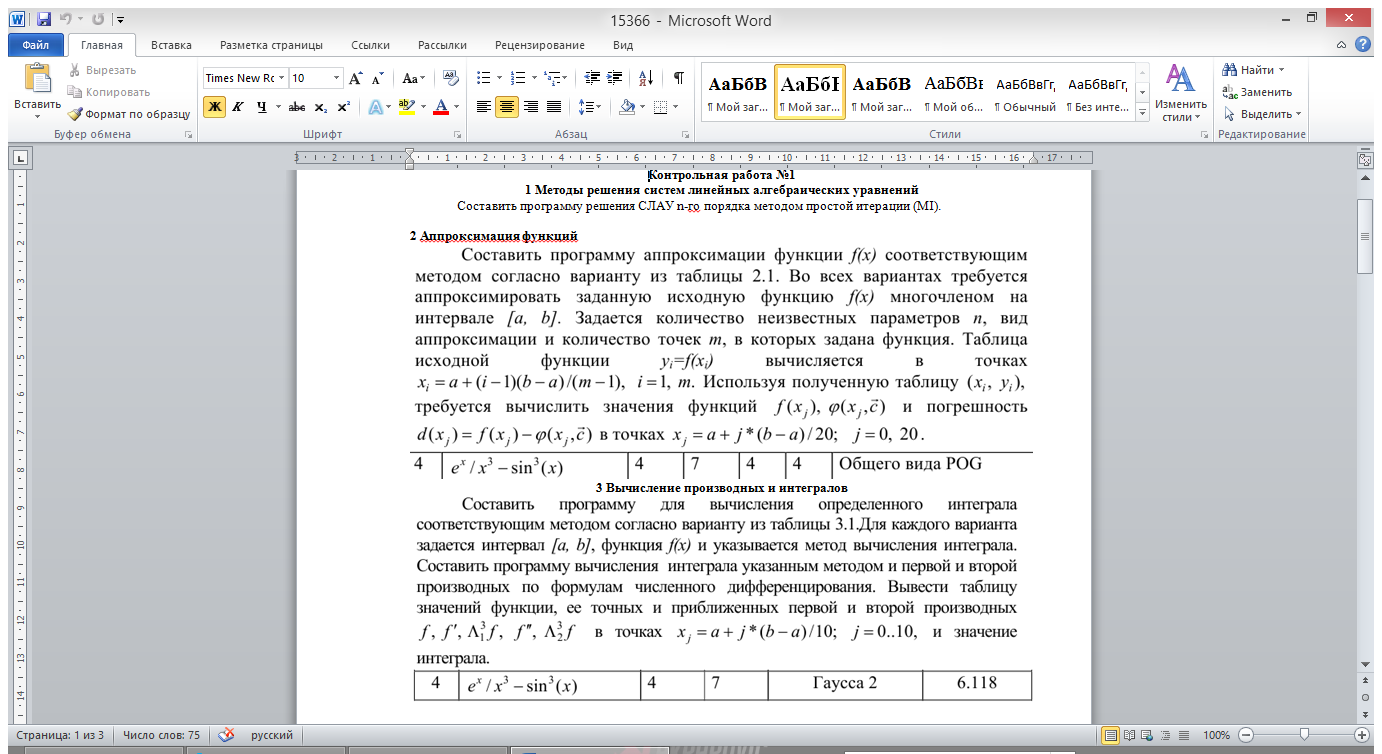Image resolution: width=1382 pixels, height=754 pixels.
Task: Click Заменить to replace text
Action: point(1258,92)
